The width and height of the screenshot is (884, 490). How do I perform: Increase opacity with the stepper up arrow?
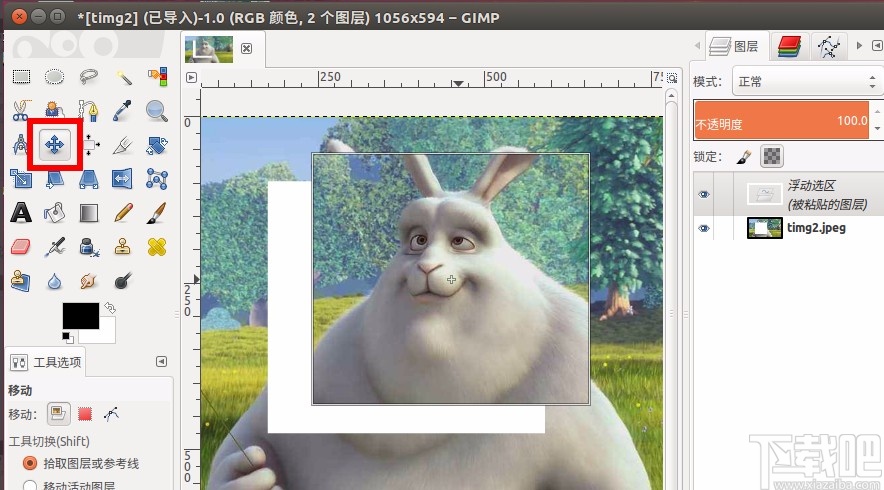(x=877, y=111)
